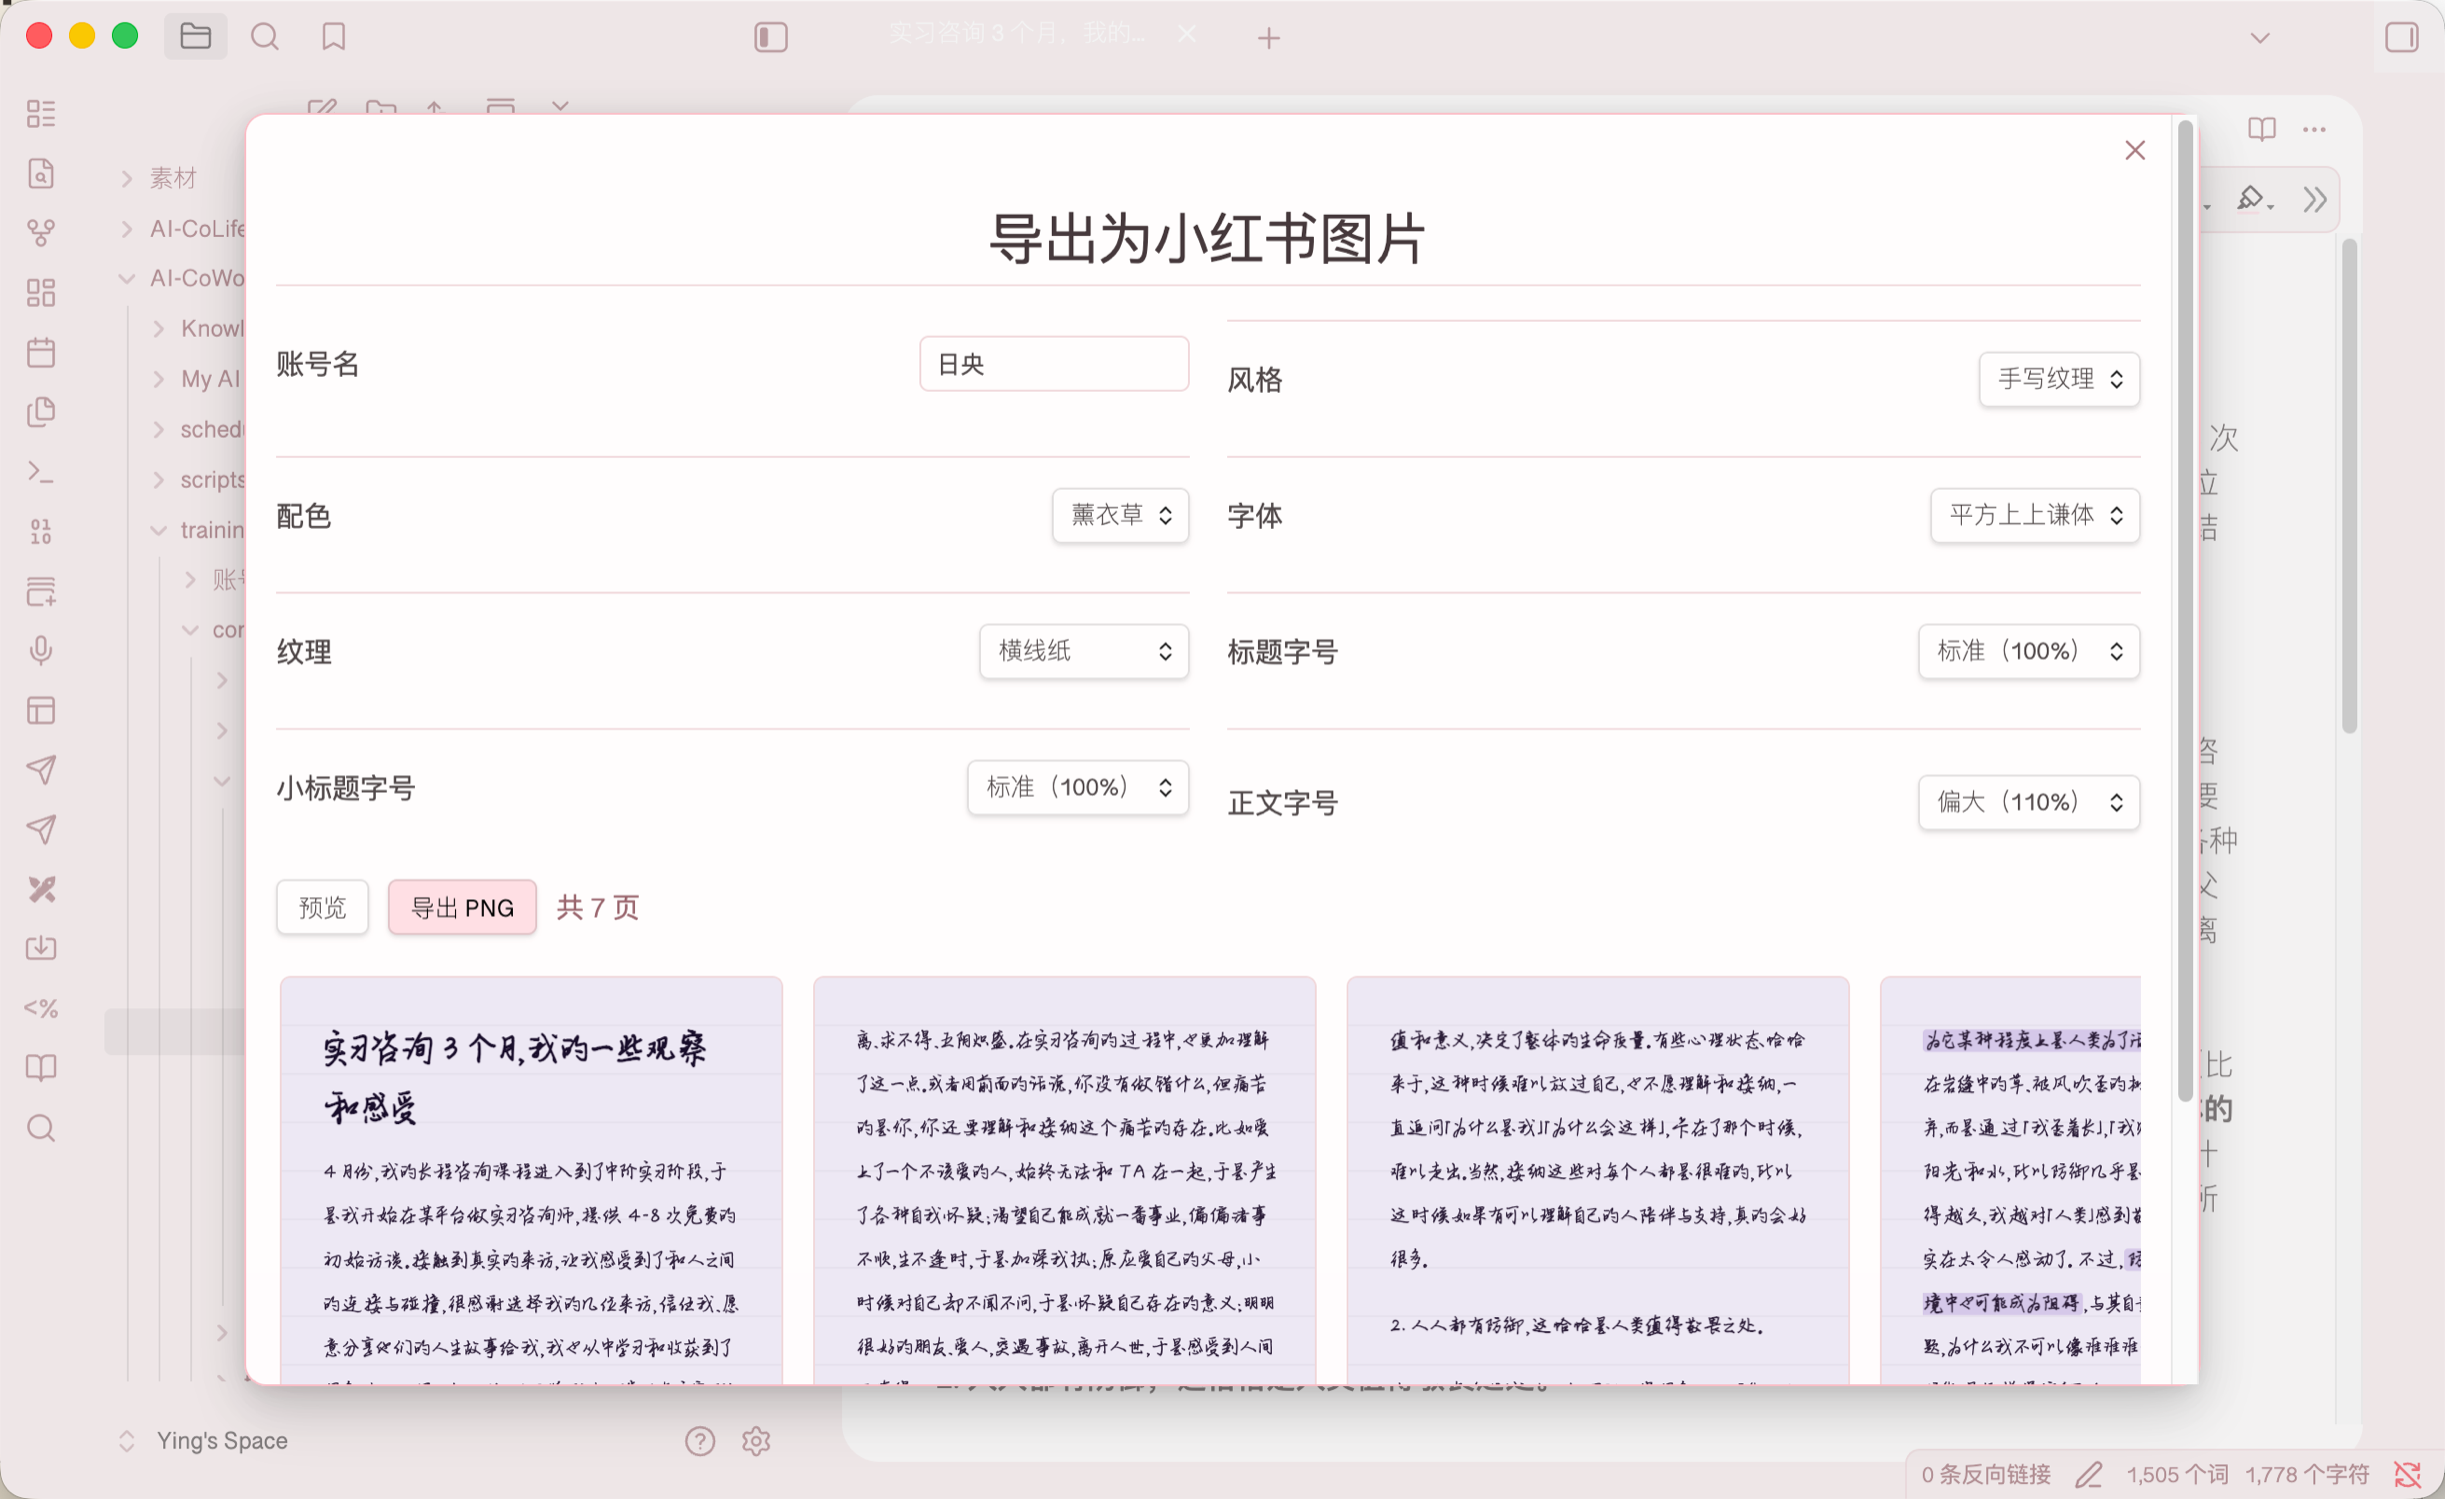Close the open note tab

pos(1187,36)
